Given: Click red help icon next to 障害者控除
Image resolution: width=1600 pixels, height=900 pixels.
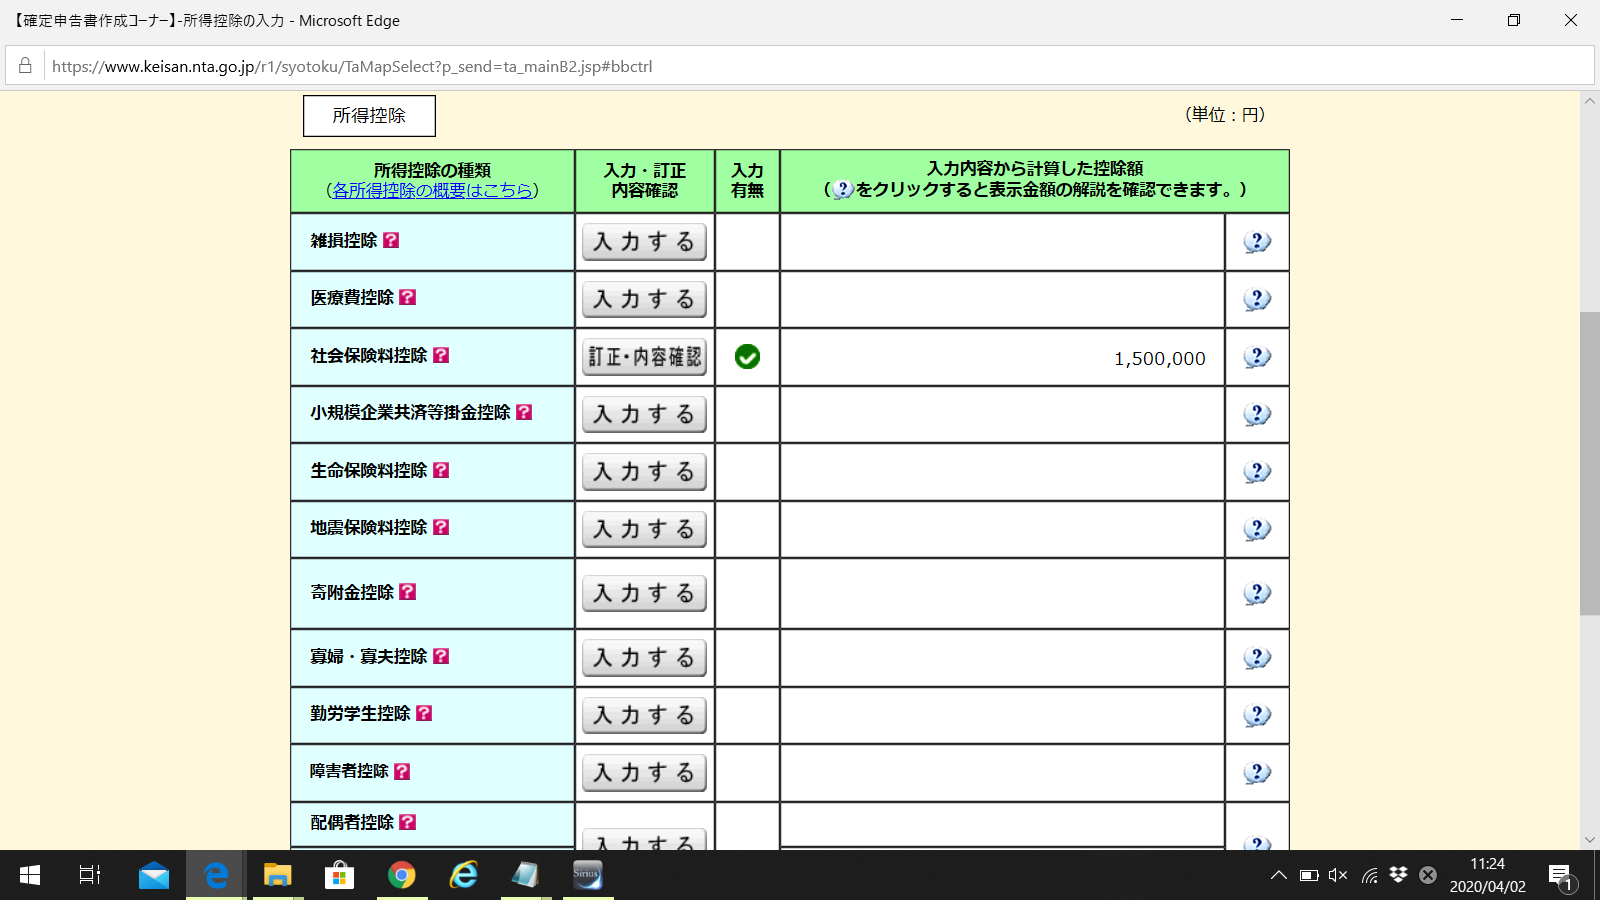Looking at the screenshot, I should [x=402, y=771].
